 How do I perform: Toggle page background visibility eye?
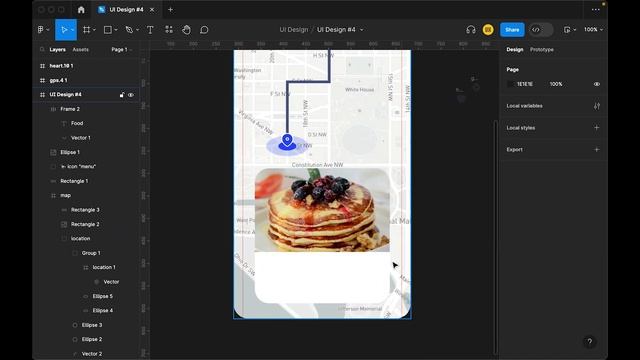[597, 84]
